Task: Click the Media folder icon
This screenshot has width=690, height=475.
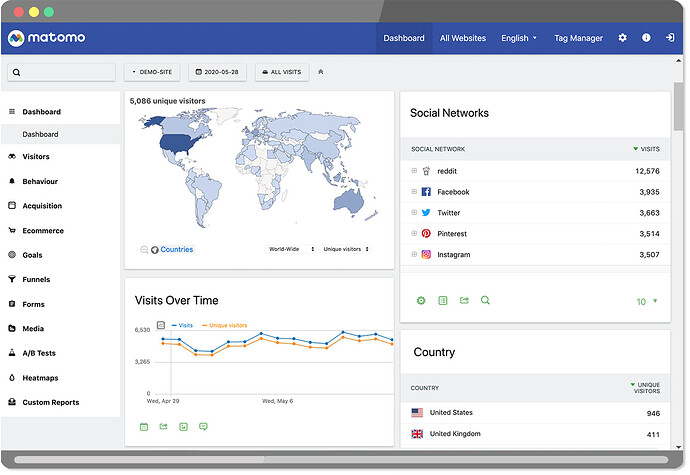Action: (12, 328)
